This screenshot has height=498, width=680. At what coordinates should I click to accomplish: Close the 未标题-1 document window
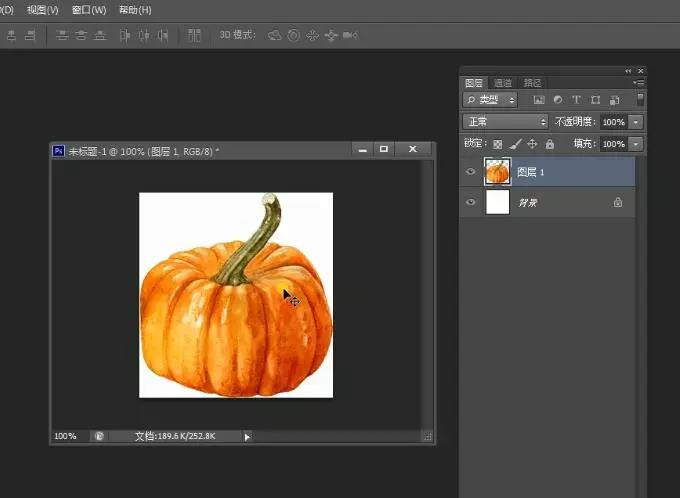(413, 150)
